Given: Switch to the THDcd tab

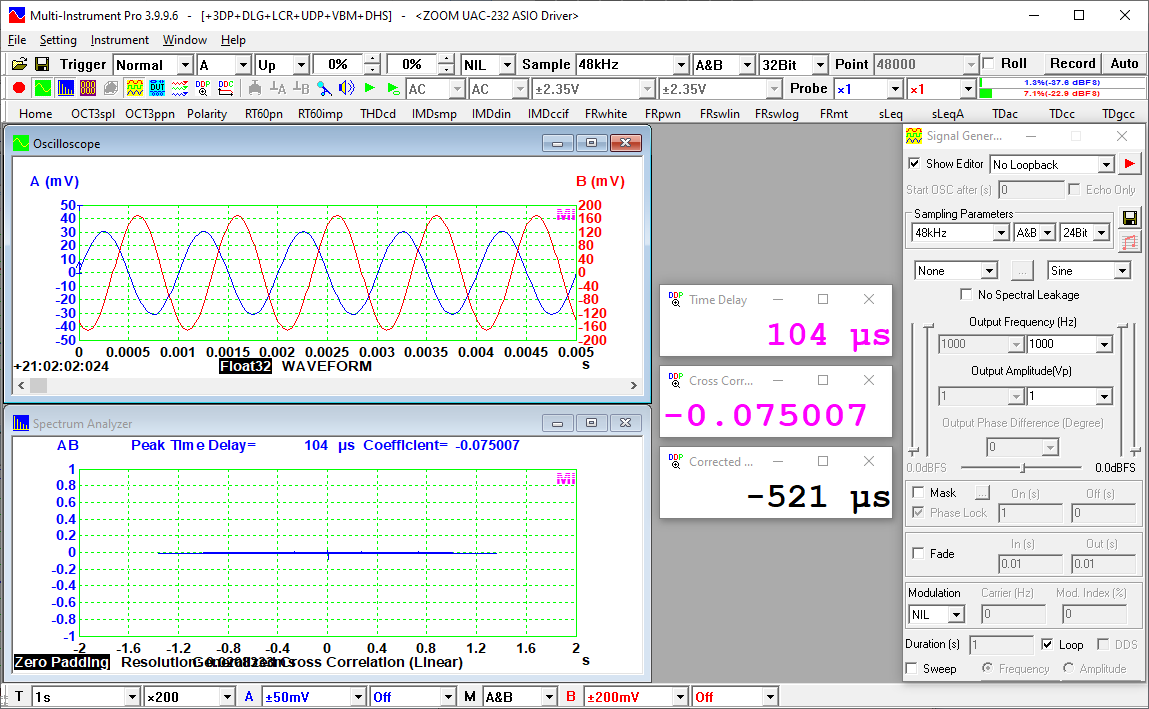Looking at the screenshot, I should click(378, 113).
